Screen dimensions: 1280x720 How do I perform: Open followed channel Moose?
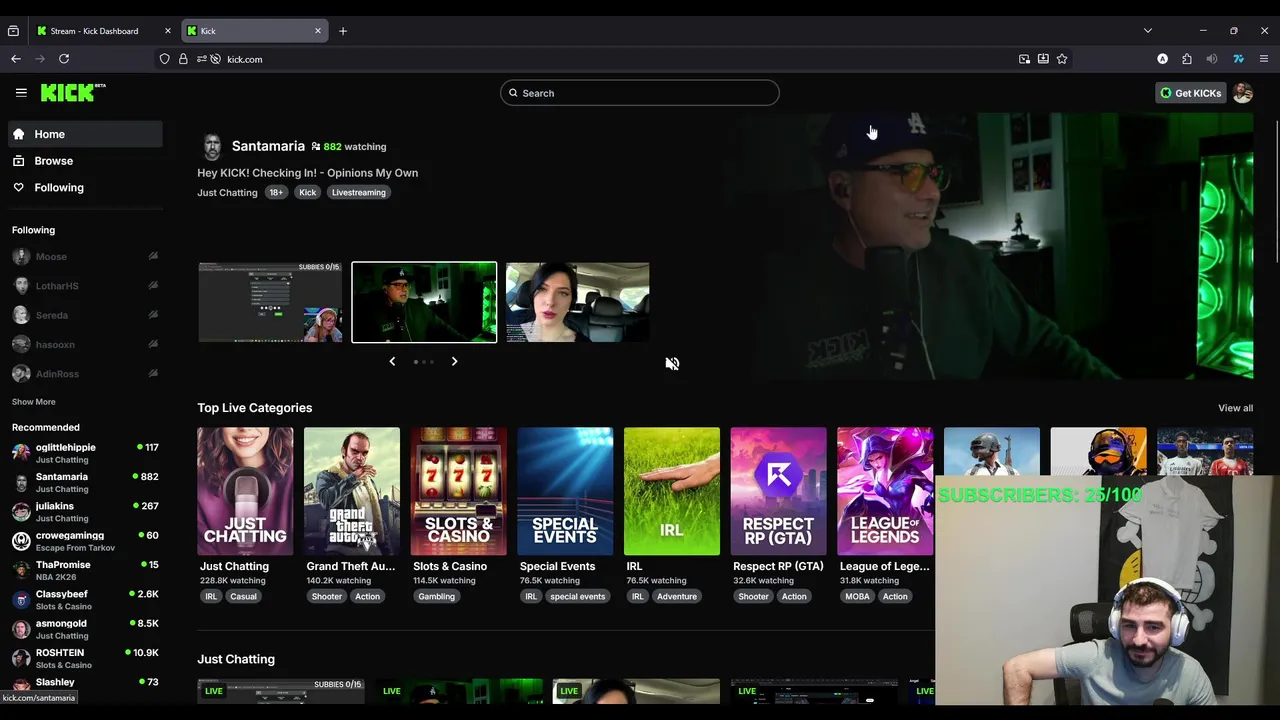point(85,256)
